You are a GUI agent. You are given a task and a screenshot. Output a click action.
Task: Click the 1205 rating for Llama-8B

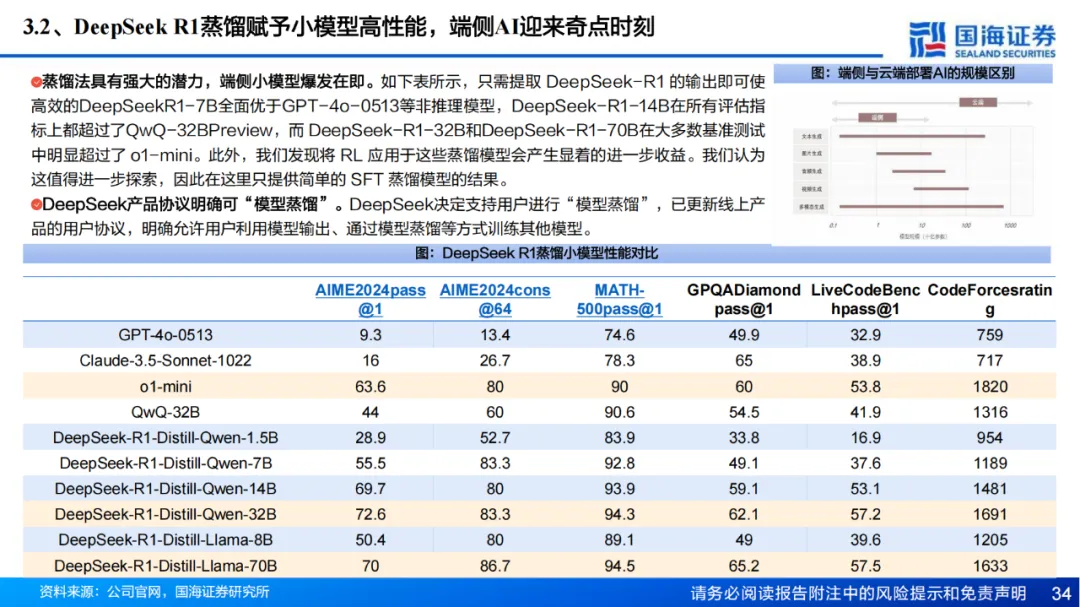[x=990, y=539]
